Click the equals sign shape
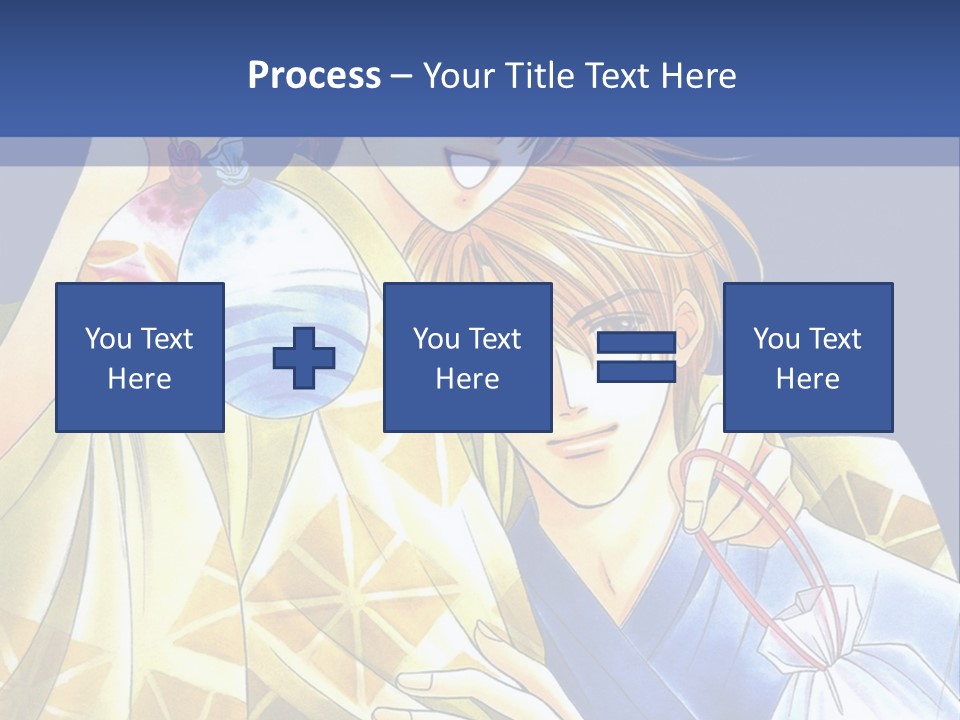This screenshot has width=960, height=720. (x=636, y=358)
